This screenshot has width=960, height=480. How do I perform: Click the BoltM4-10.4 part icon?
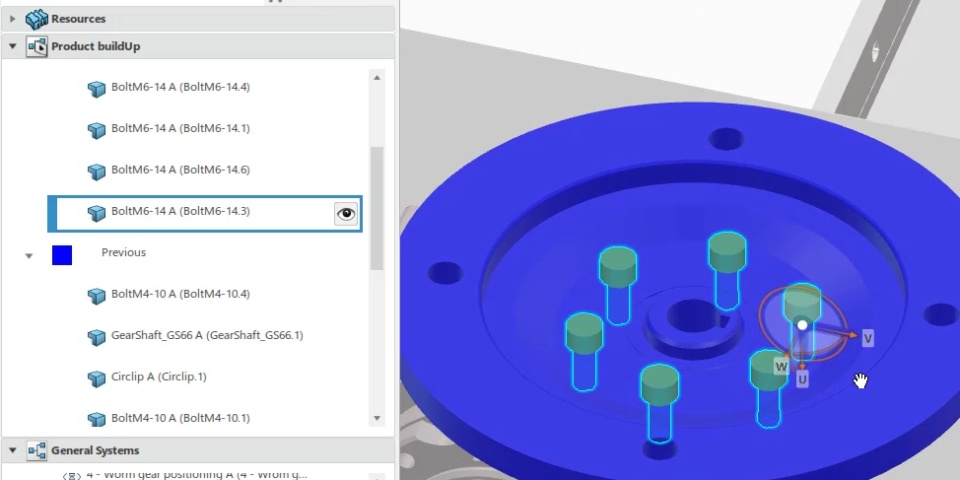[96, 296]
